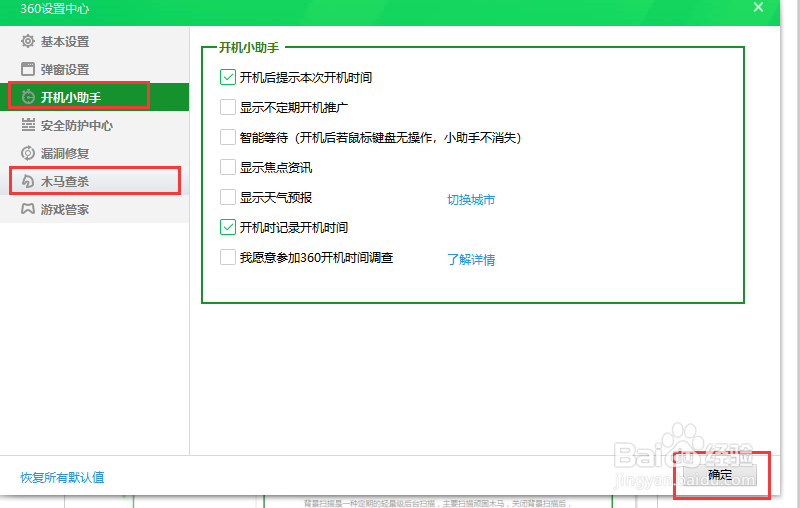The height and width of the screenshot is (508, 800).
Task: Open the 弹窗设置 section
Action: click(x=94, y=69)
